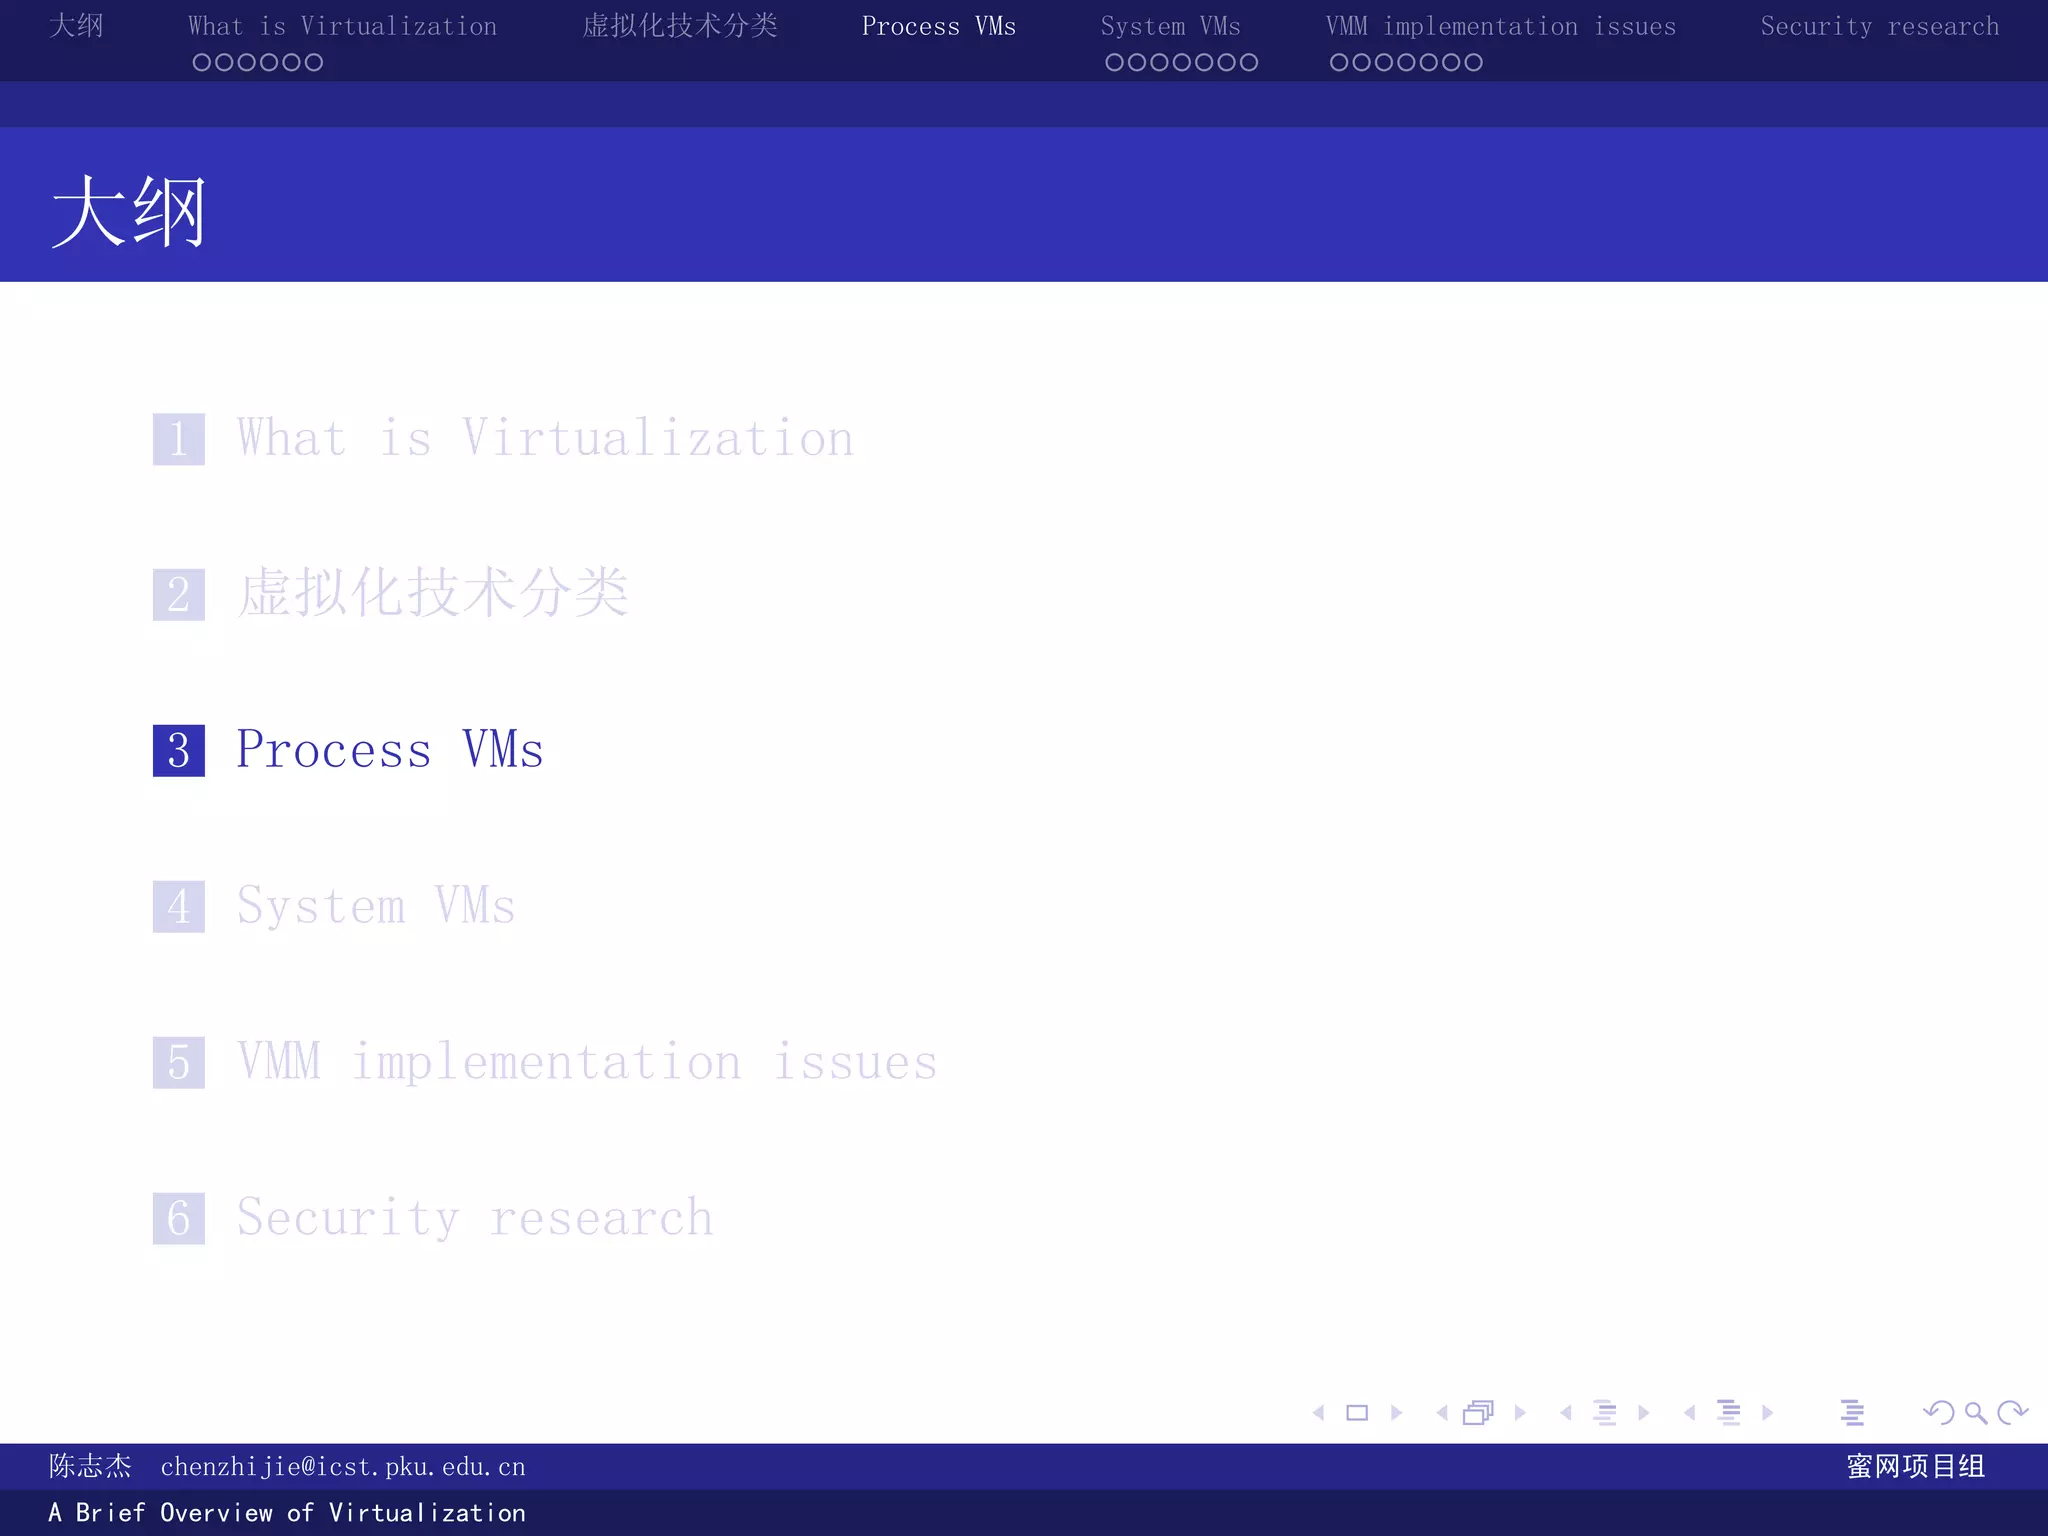2048x1536 pixels.
Task: Jump to outline item Process VMs
Action: [390, 750]
